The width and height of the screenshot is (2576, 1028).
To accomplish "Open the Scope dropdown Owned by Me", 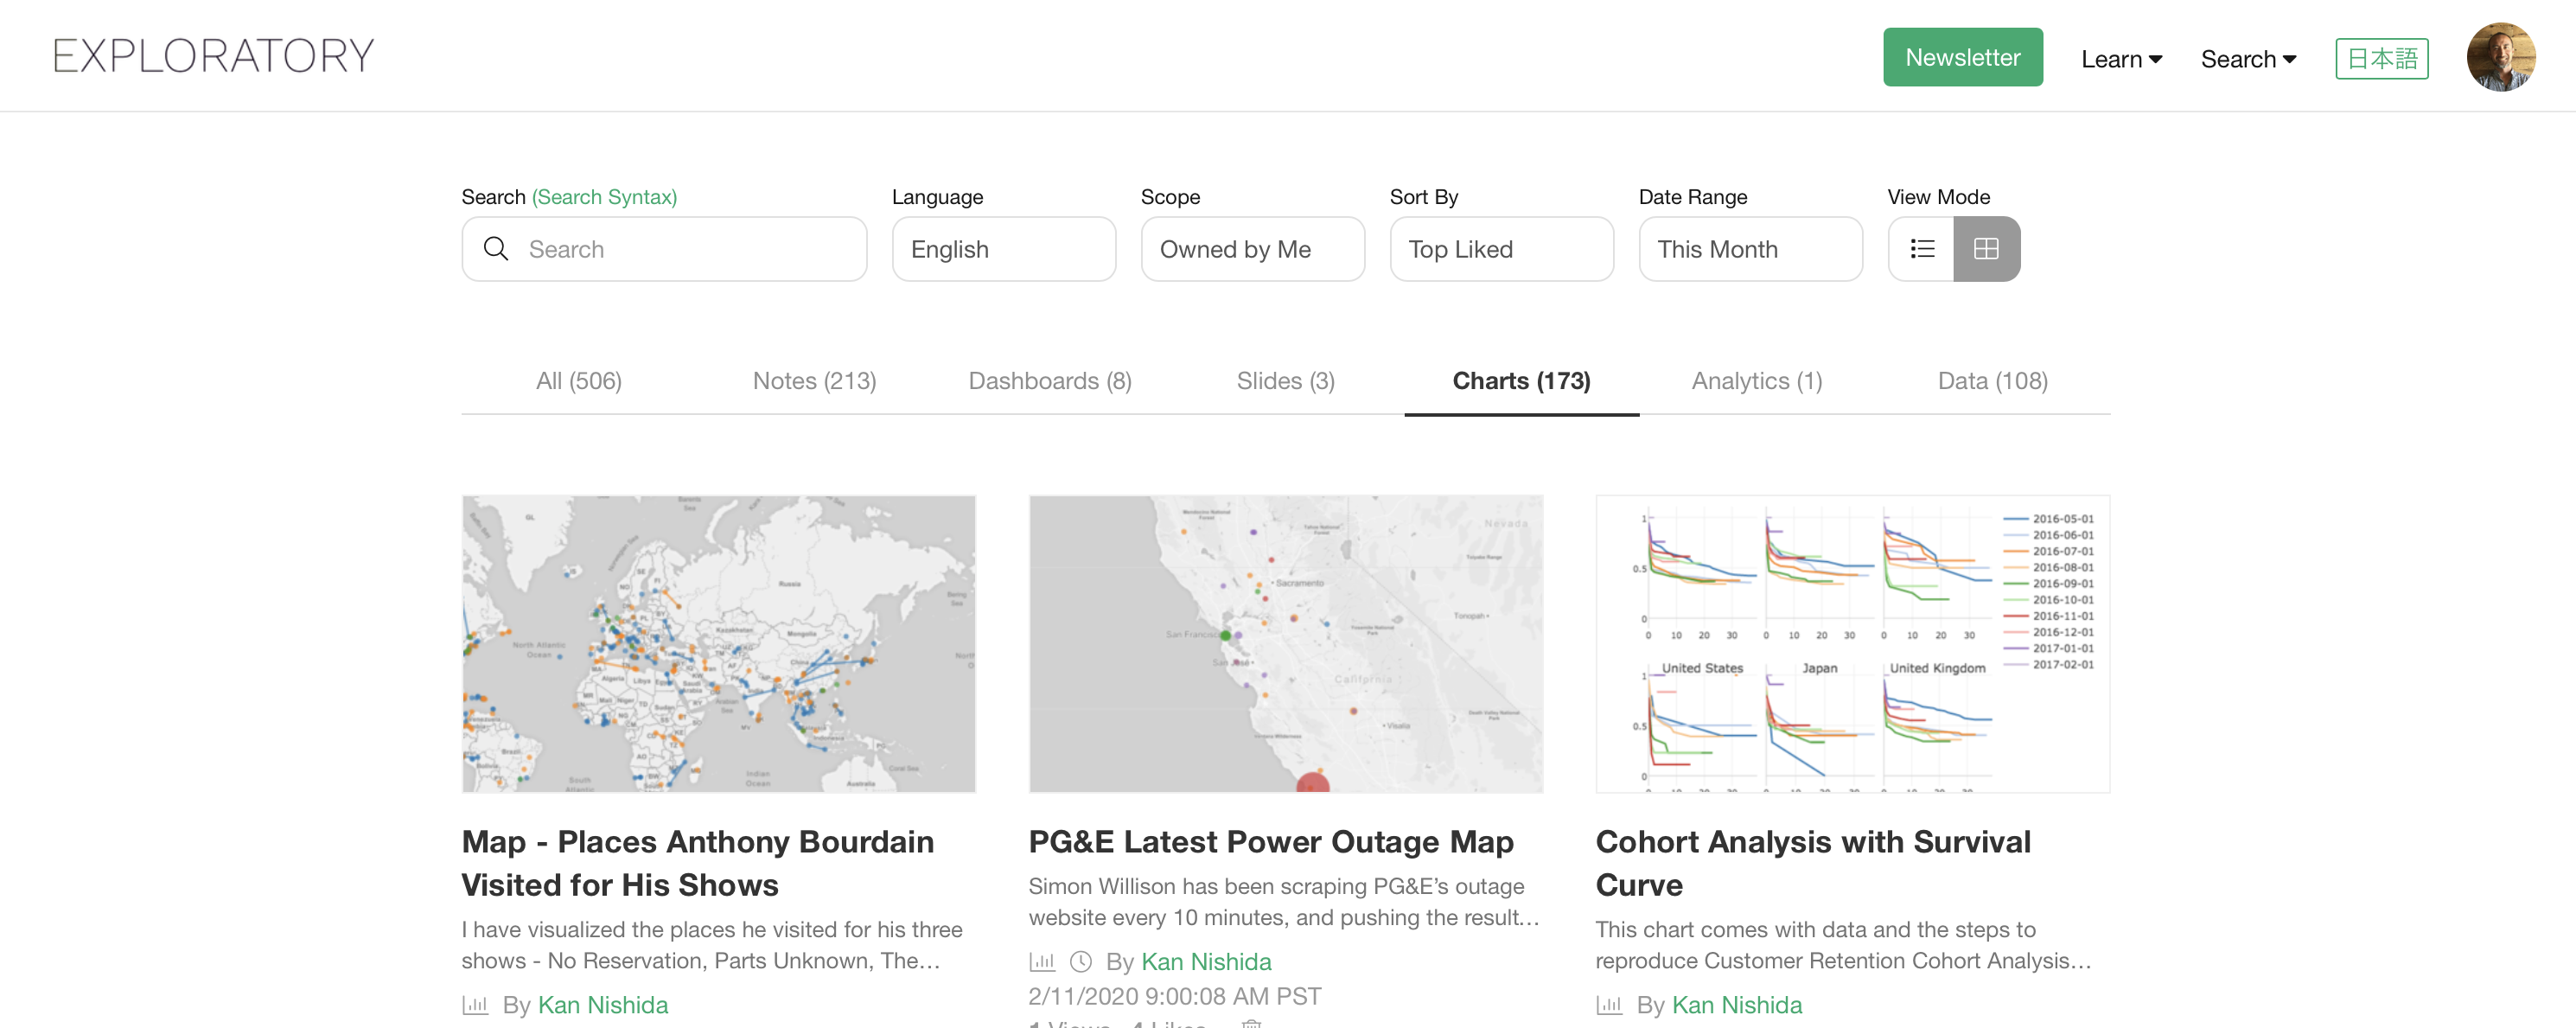I will point(1252,249).
